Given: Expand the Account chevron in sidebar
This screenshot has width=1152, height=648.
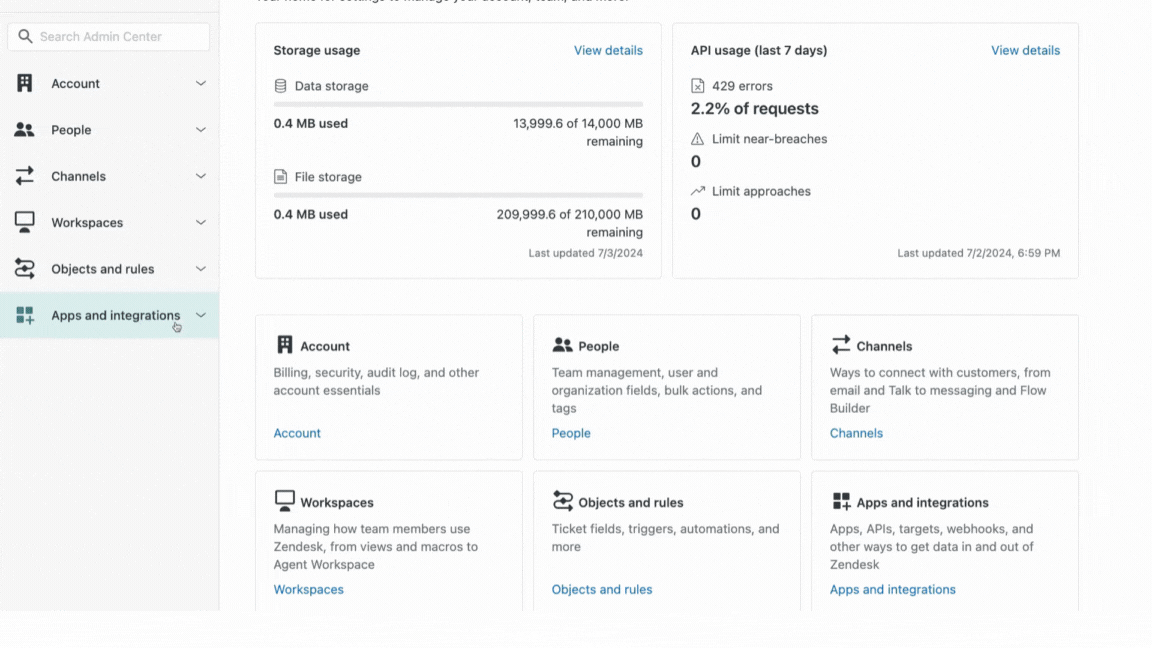Looking at the screenshot, I should tap(201, 84).
